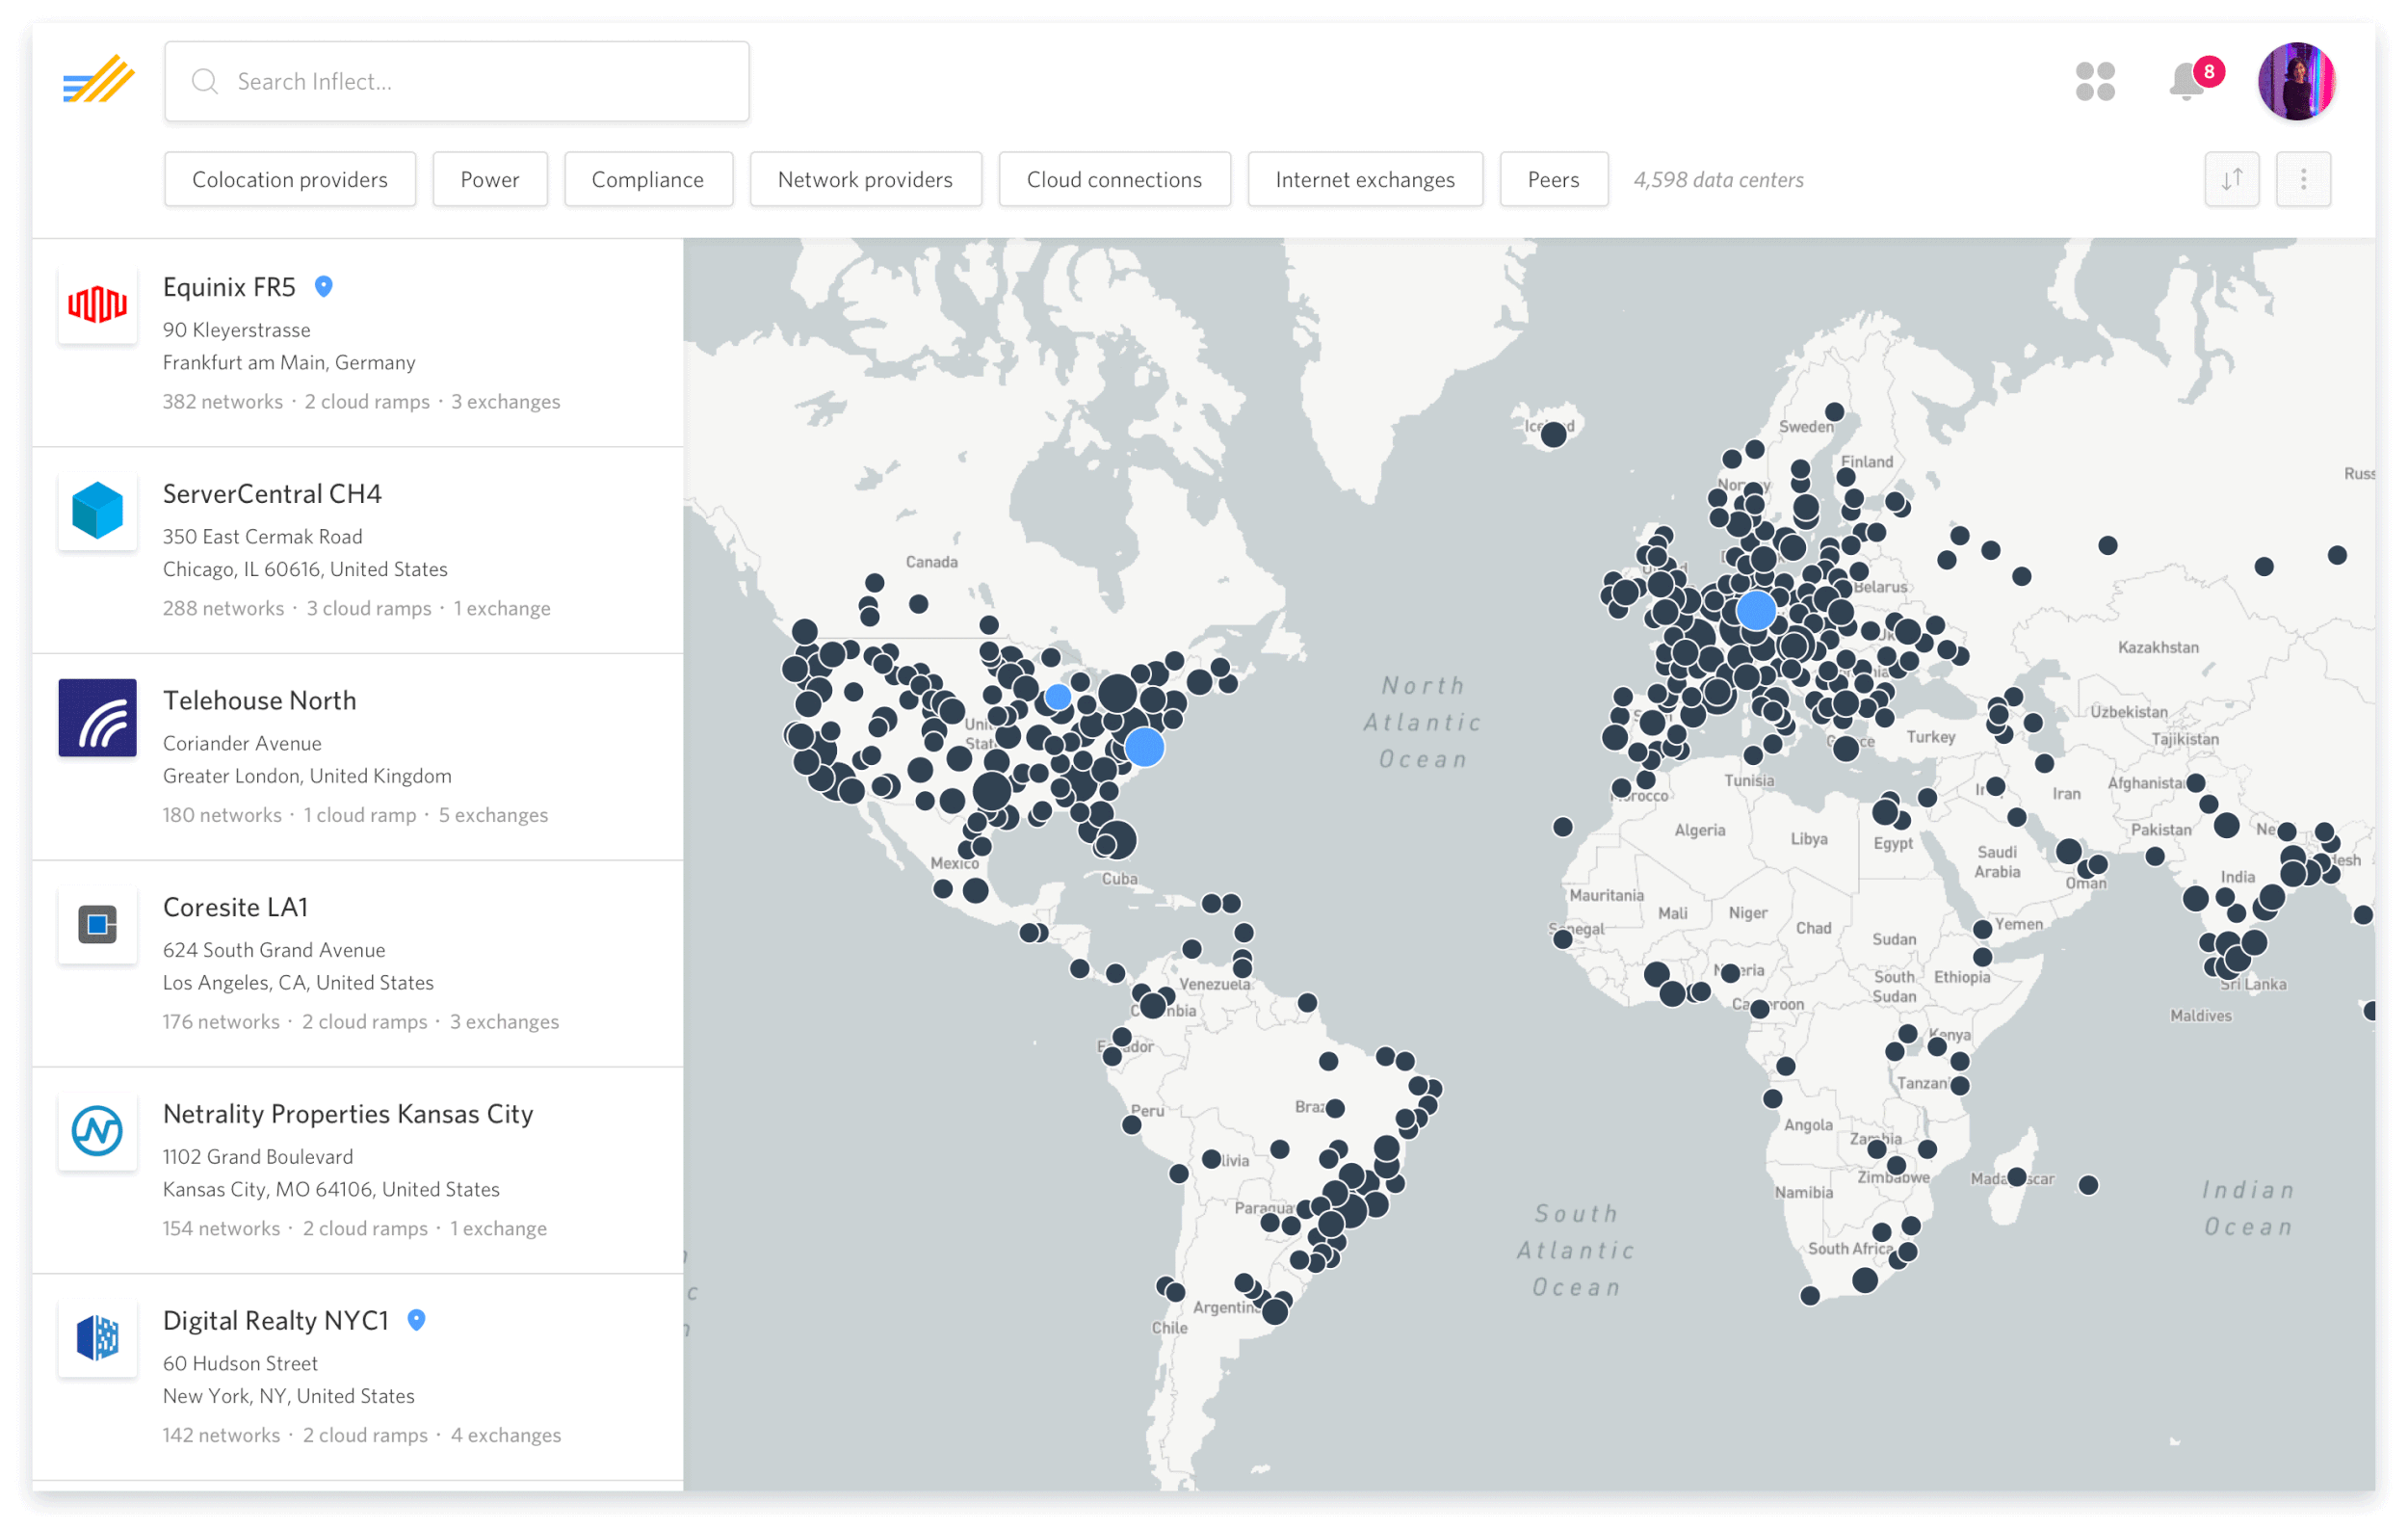Open the Telehouse North listing title

(x=260, y=700)
